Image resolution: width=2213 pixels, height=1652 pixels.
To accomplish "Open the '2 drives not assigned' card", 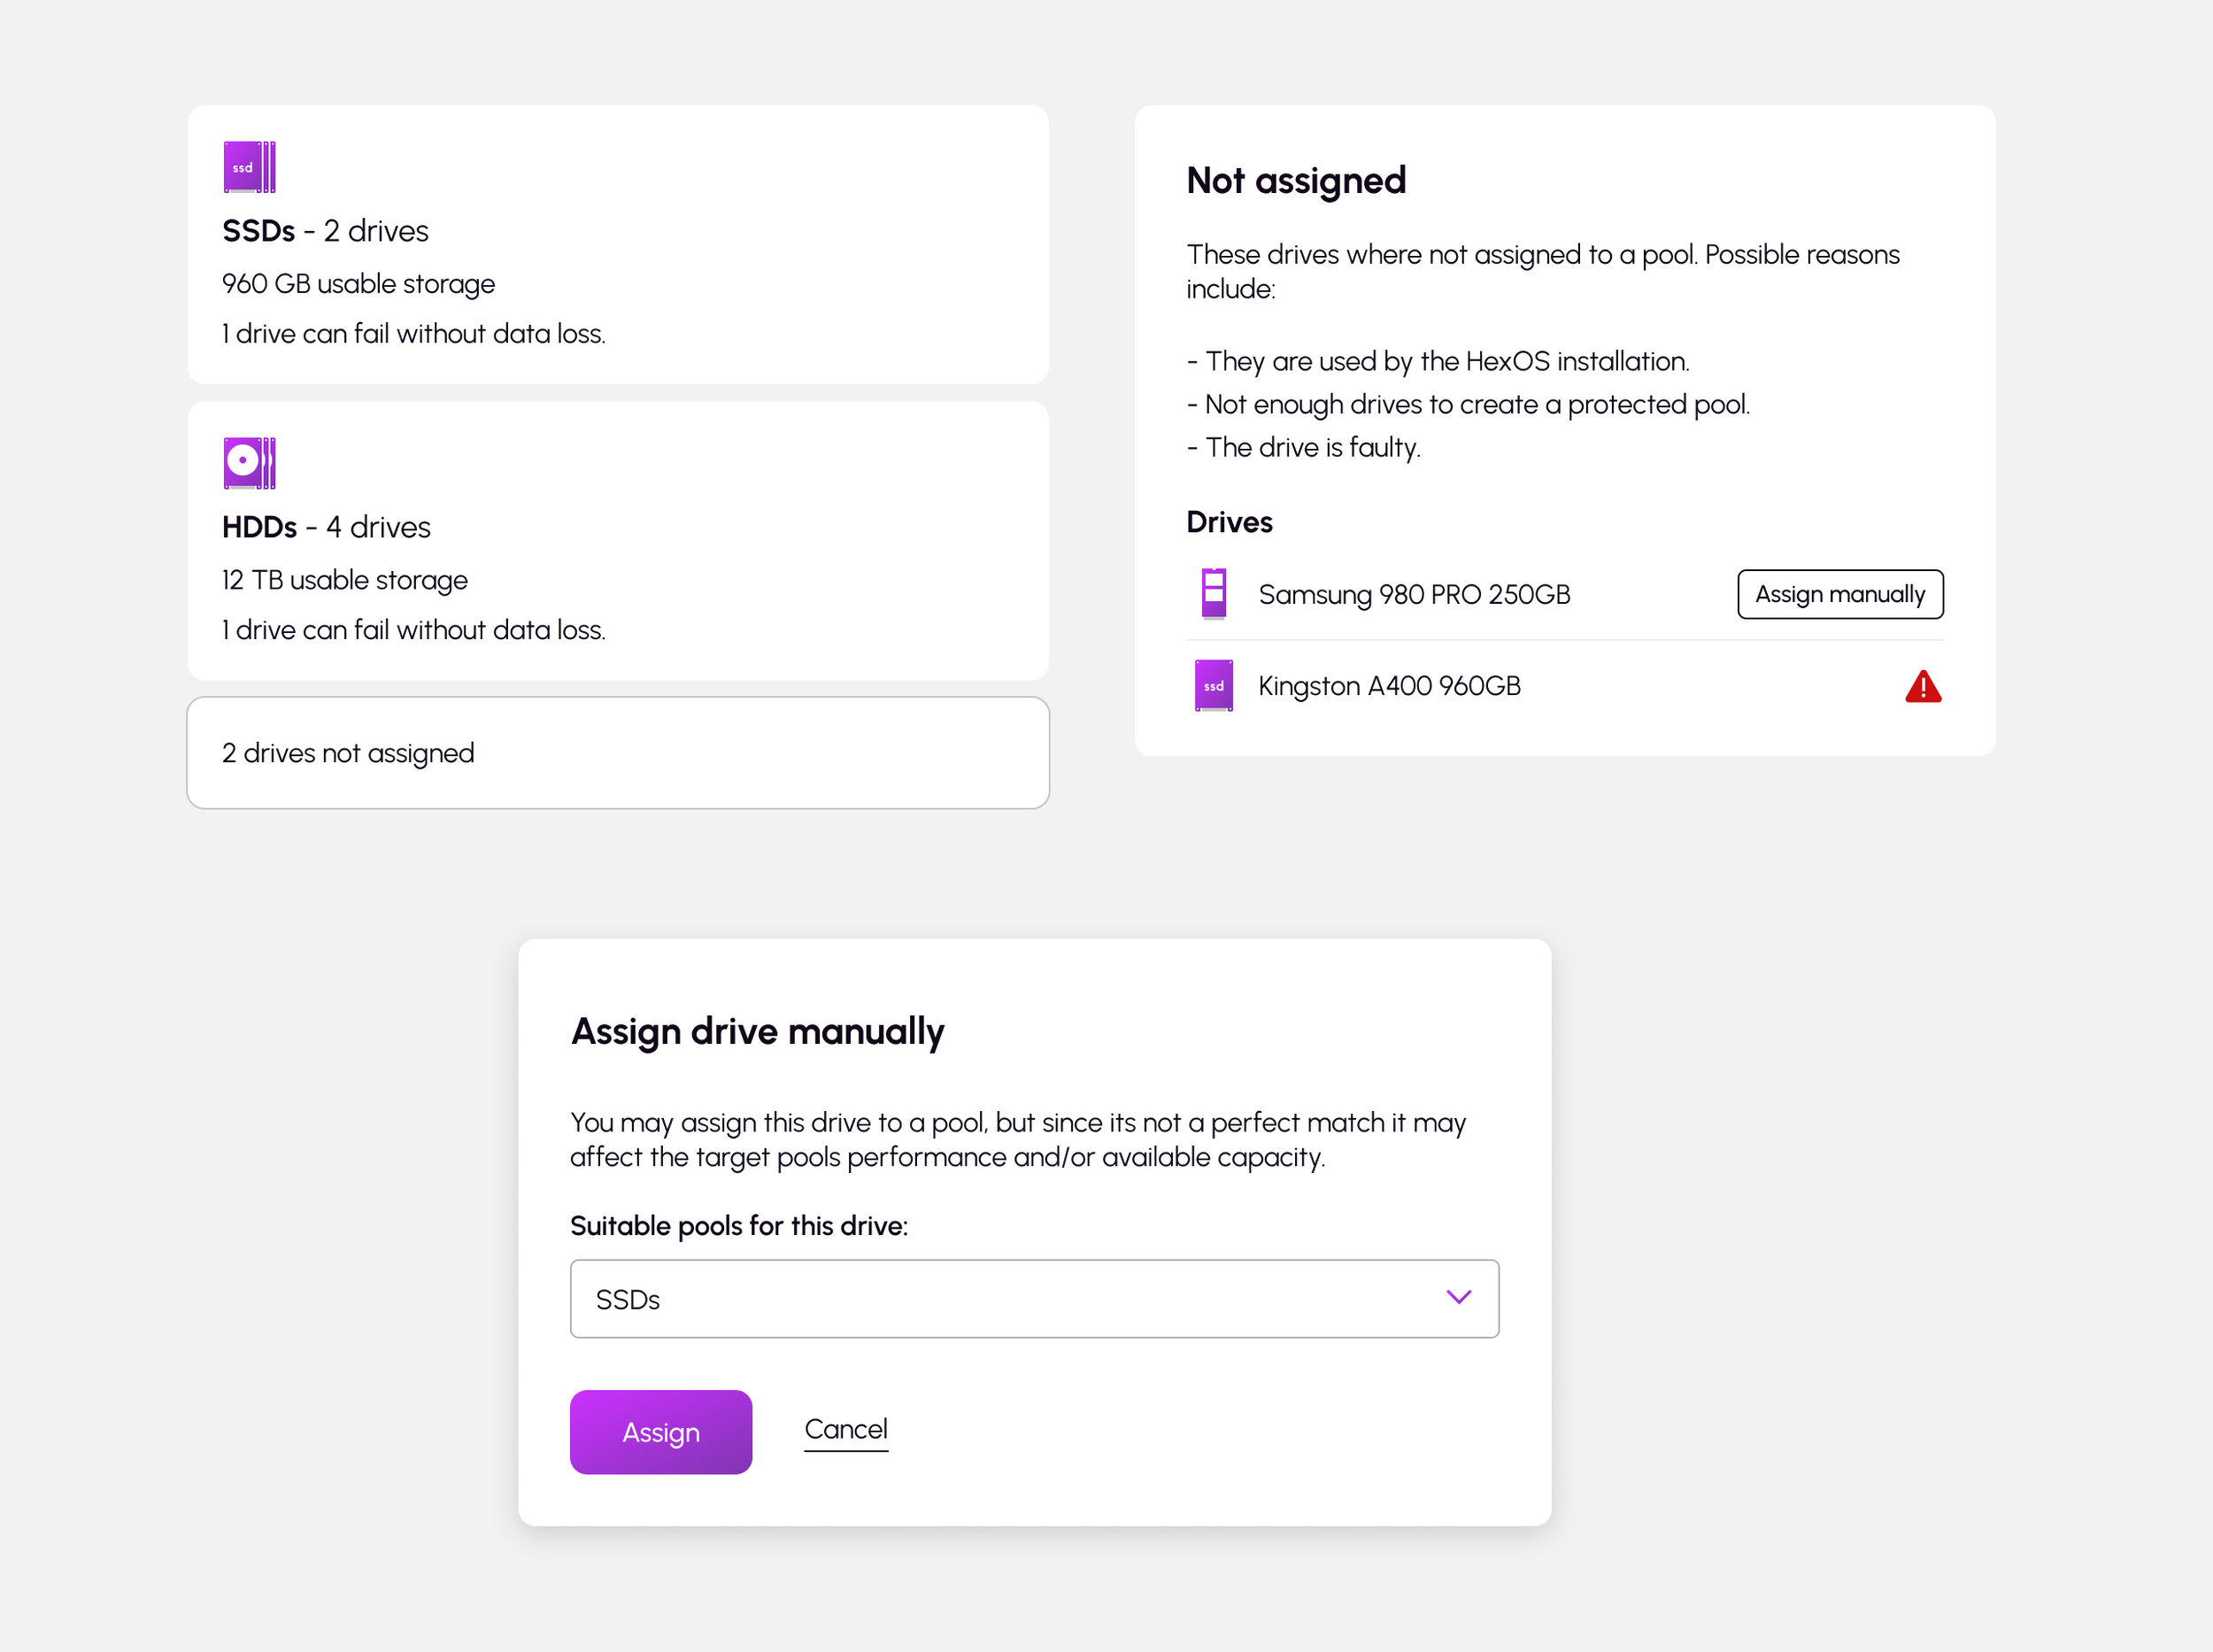I will click(x=617, y=753).
